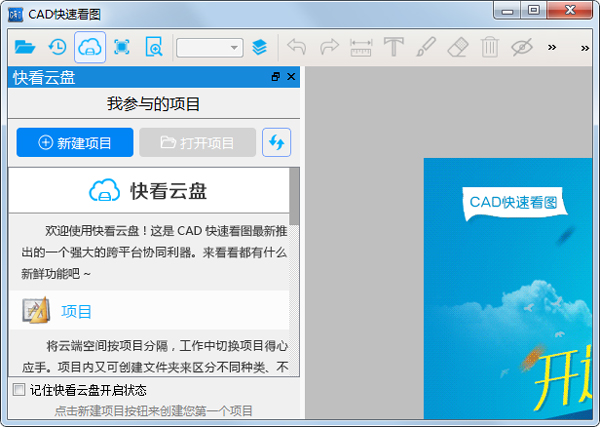Select the brush drawing tool

[426, 47]
